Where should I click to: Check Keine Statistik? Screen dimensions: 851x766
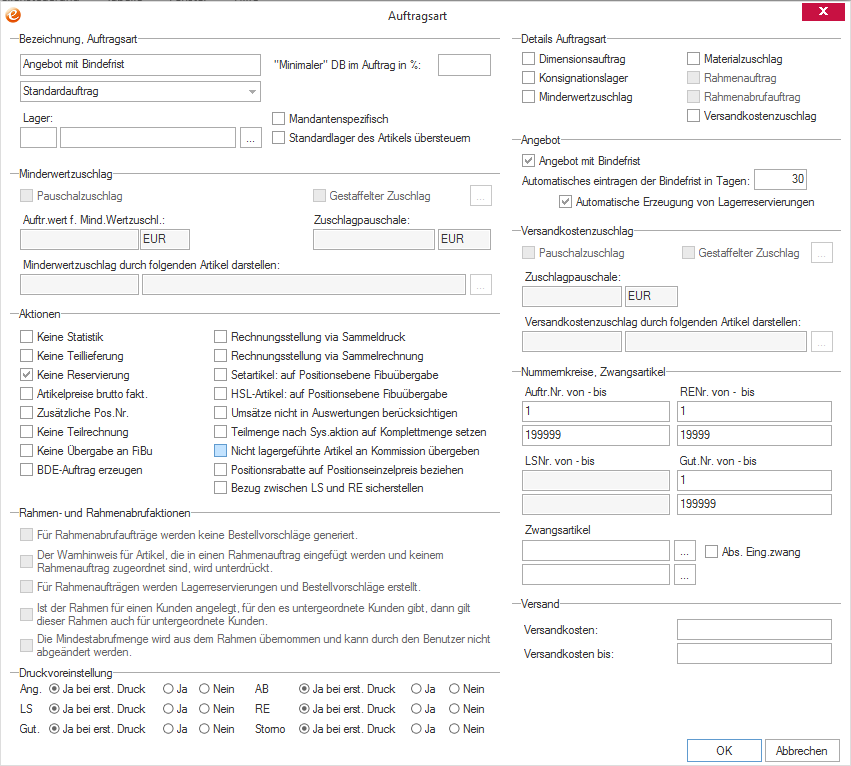[x=27, y=337]
